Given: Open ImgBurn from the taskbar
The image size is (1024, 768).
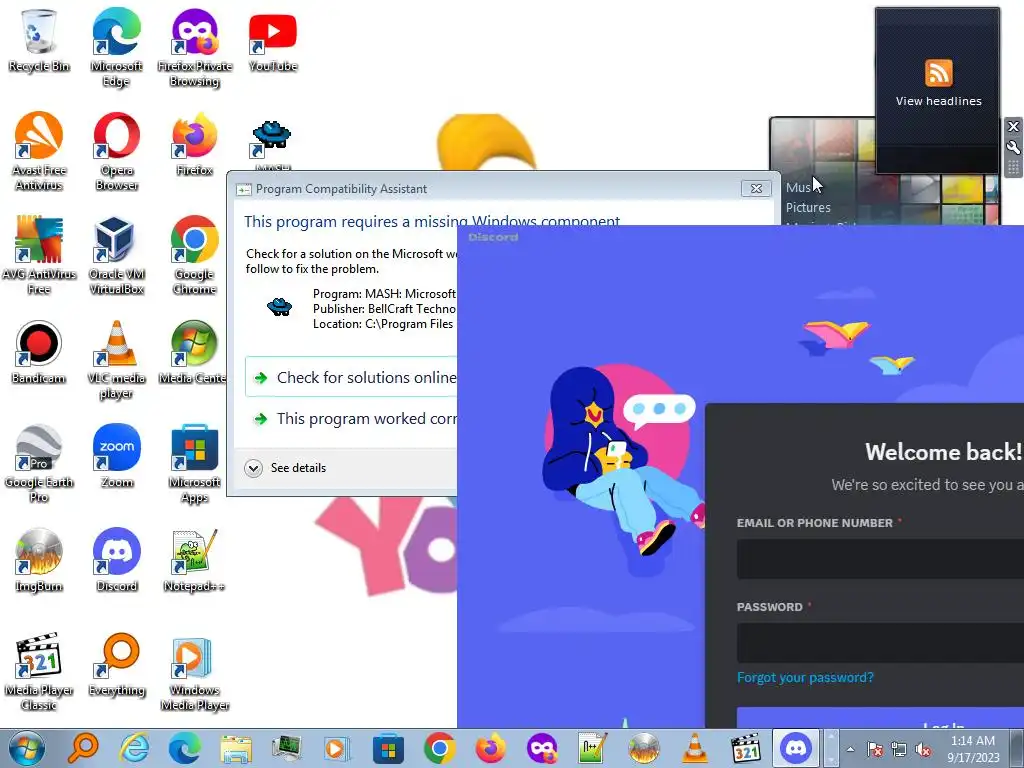Looking at the screenshot, I should (x=643, y=748).
